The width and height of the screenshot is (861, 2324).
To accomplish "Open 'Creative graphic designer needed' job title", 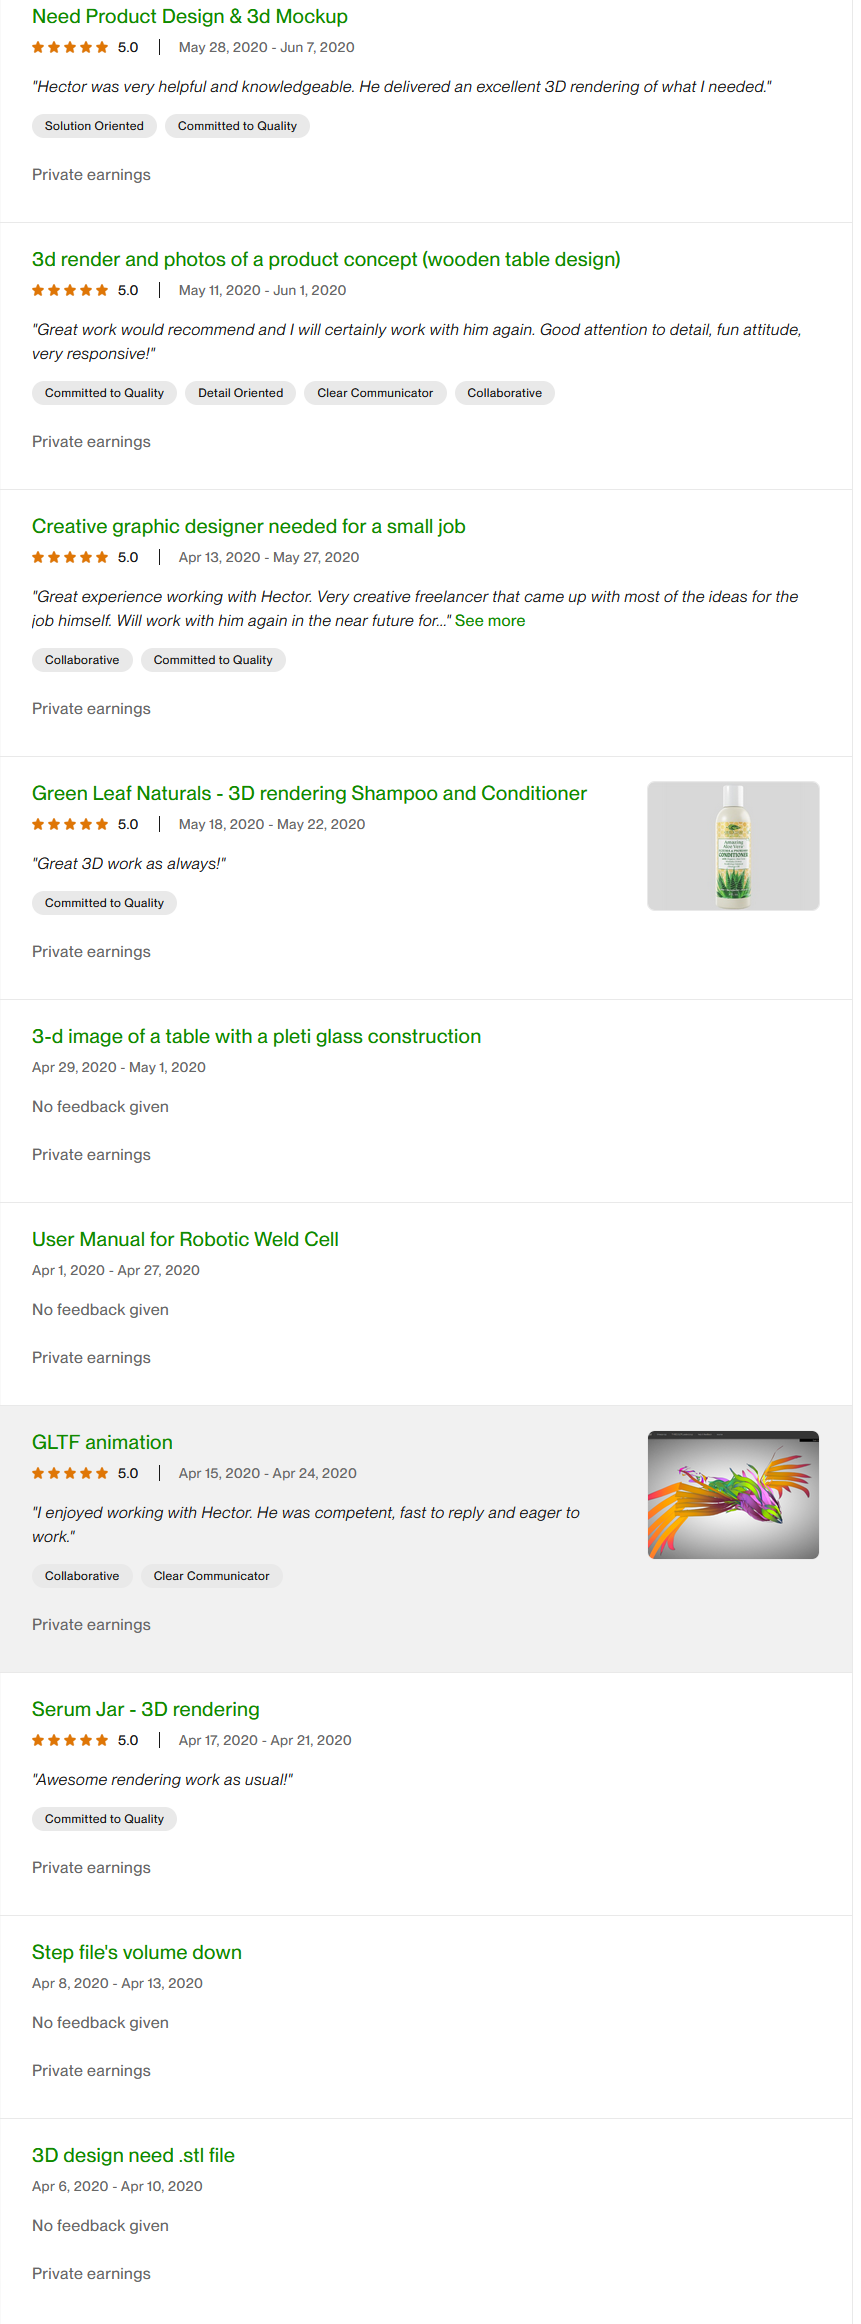I will [x=248, y=527].
